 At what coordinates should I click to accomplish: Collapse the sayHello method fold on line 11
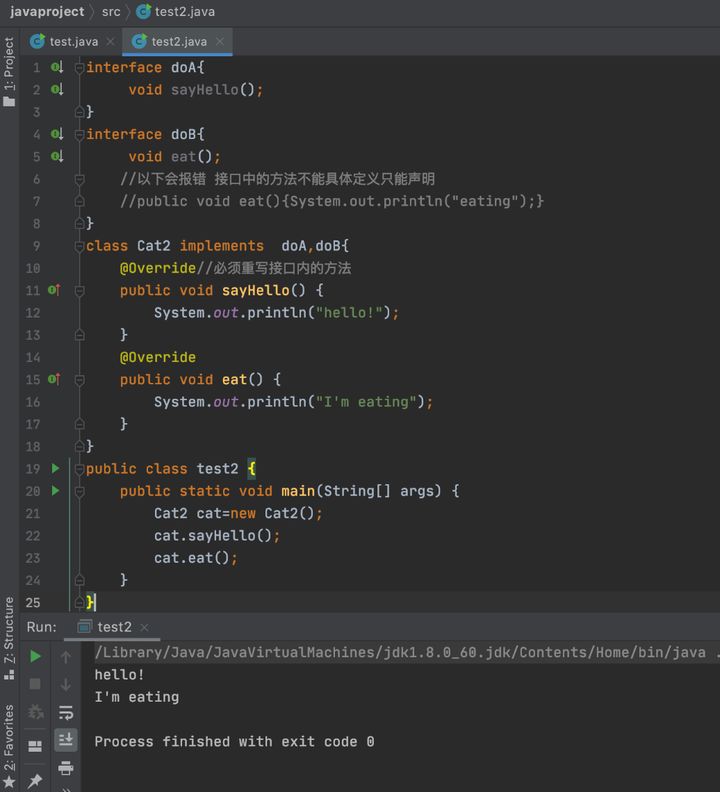79,291
